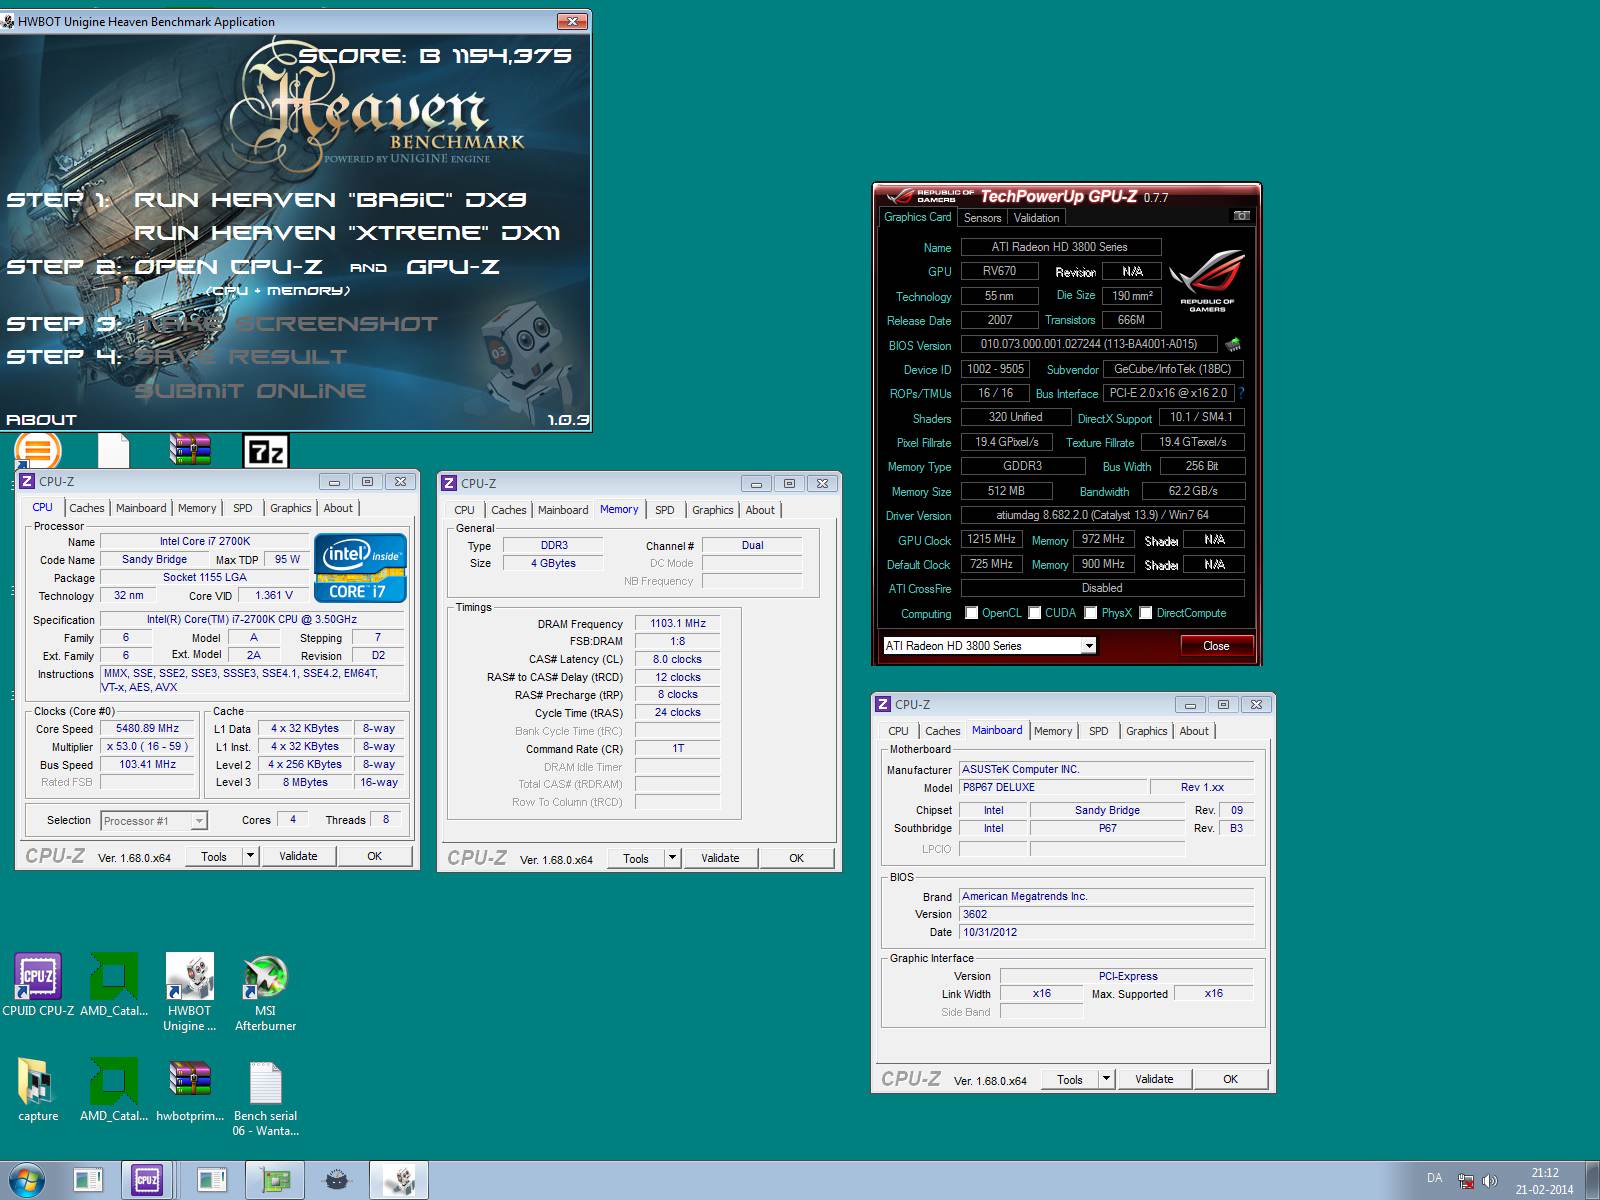Image resolution: width=1600 pixels, height=1200 pixels.
Task: Click Tools button in Mainboard window
Action: (x=1070, y=1079)
